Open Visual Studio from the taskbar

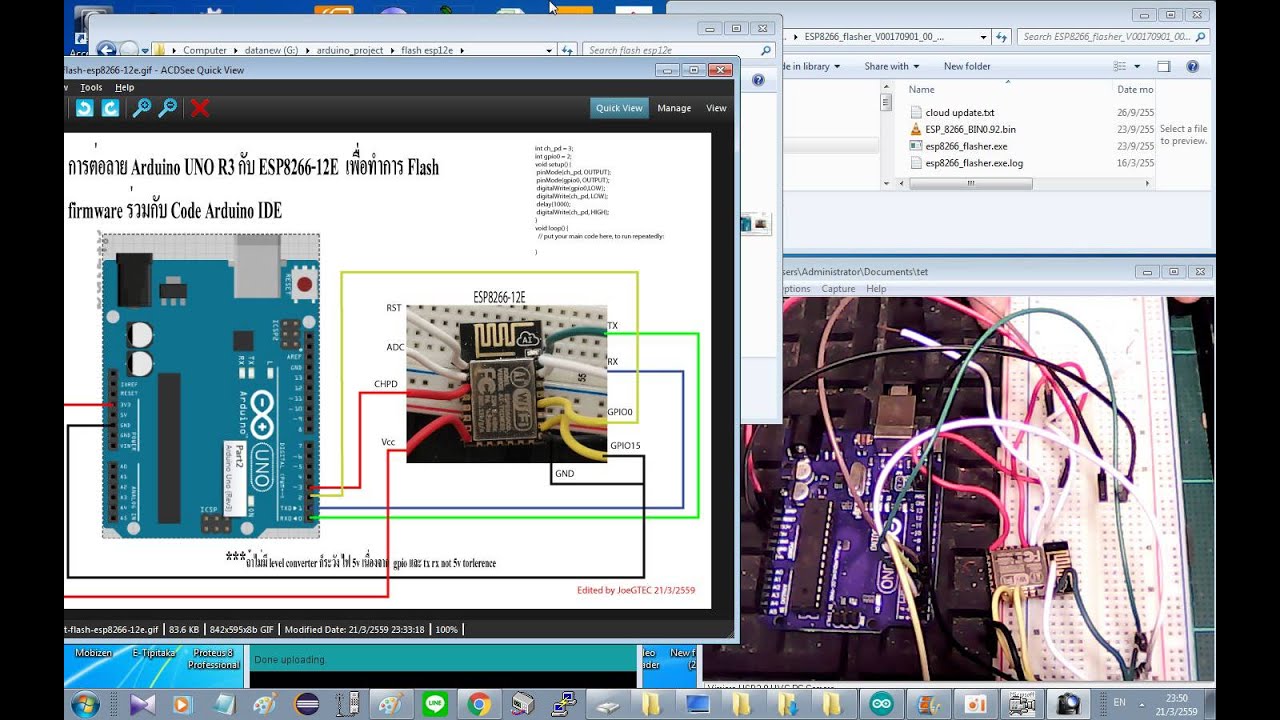pos(143,704)
